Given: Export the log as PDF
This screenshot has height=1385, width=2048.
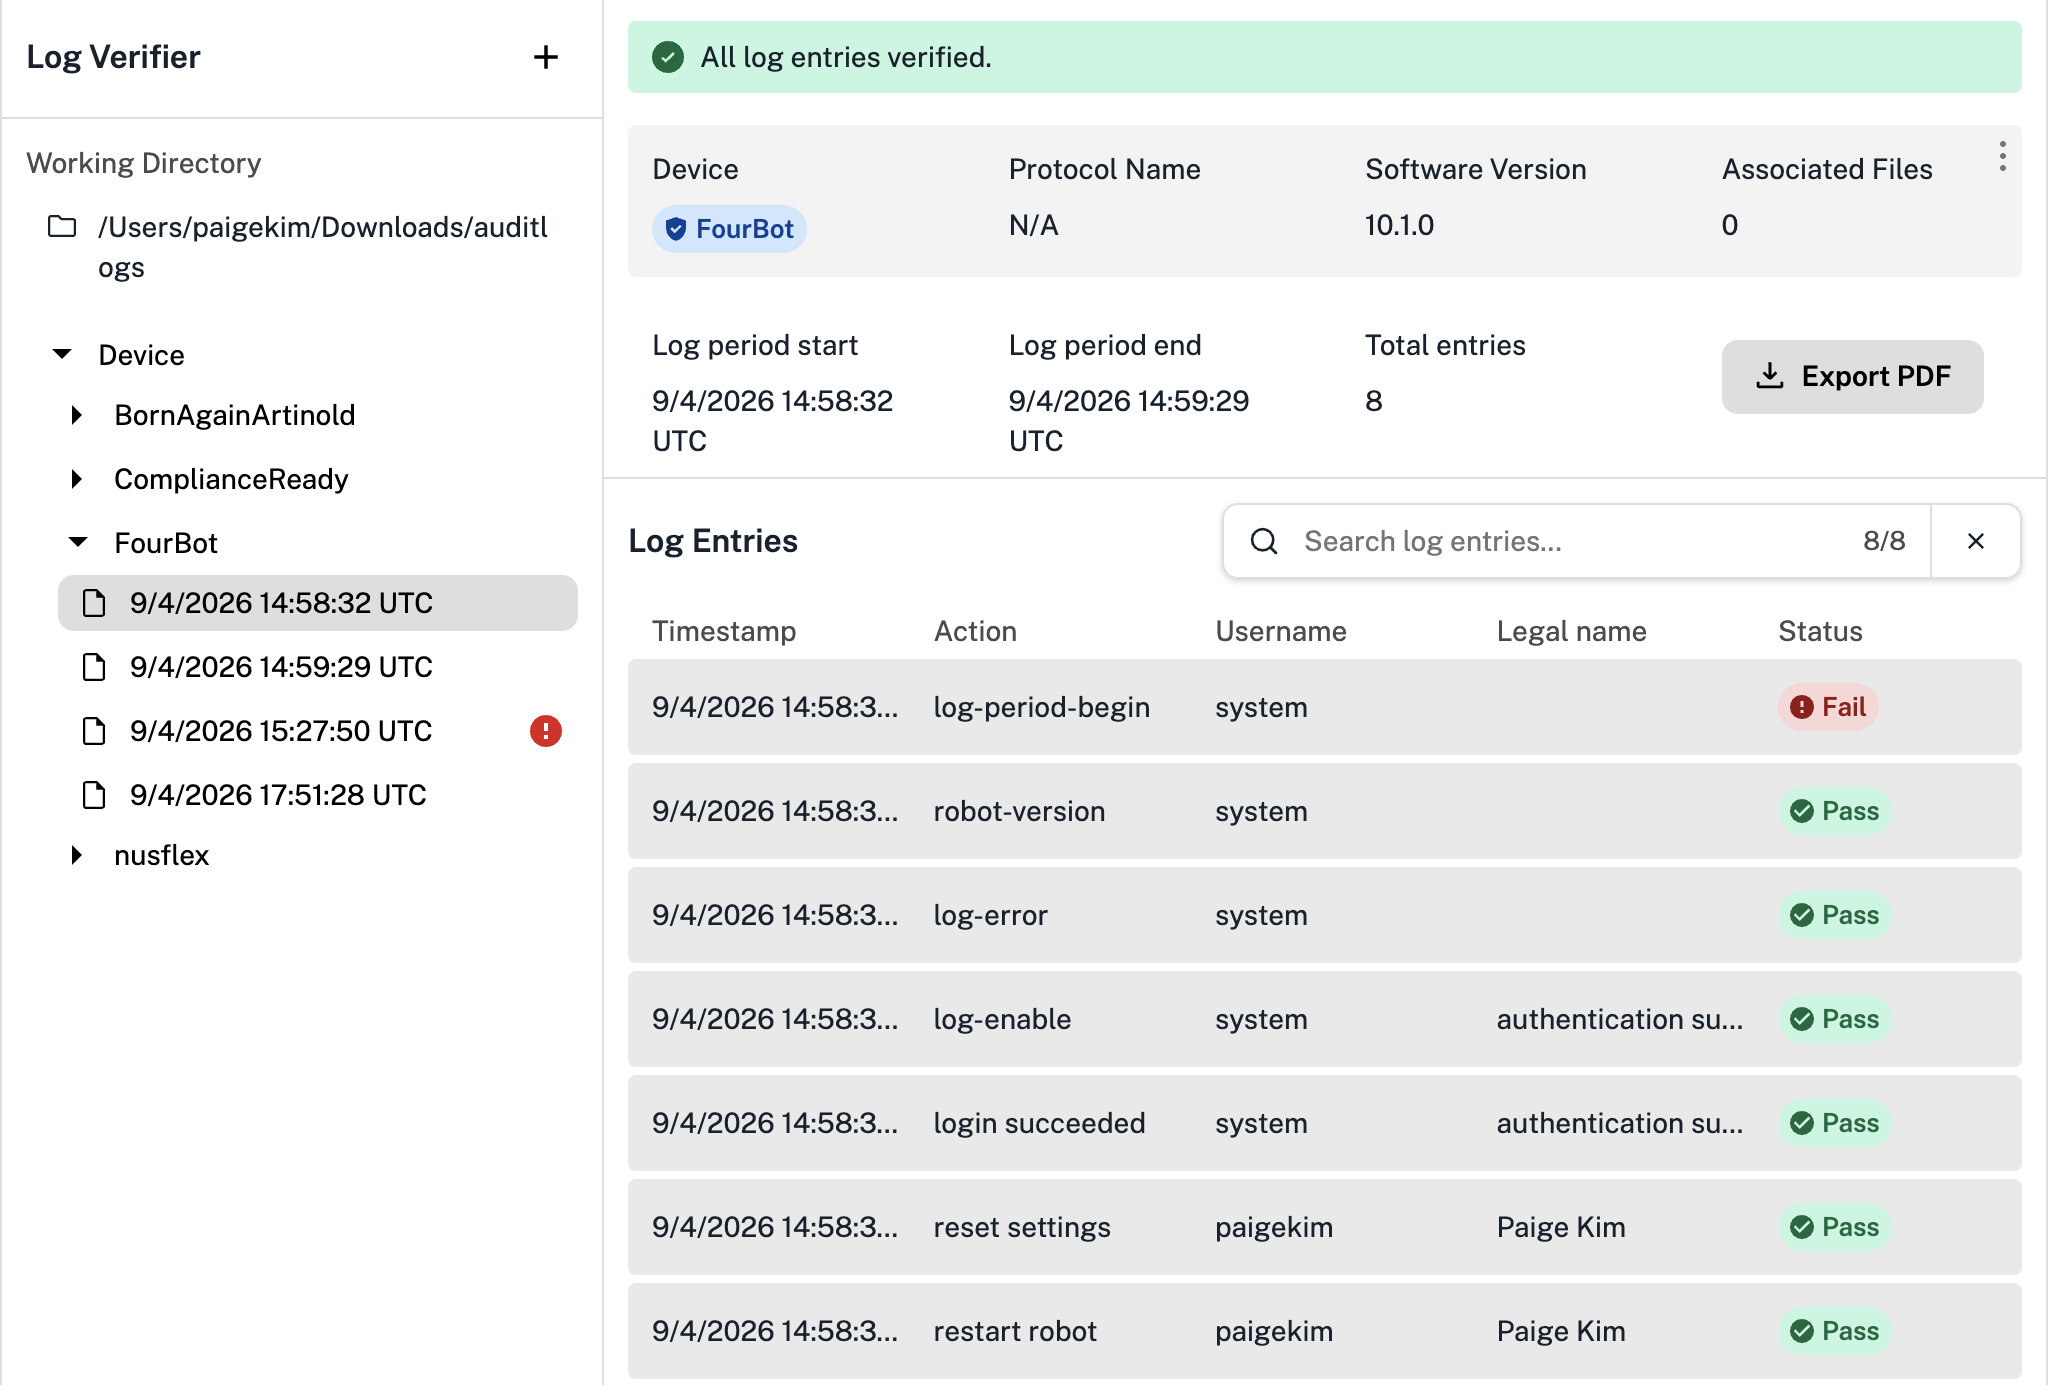Looking at the screenshot, I should 1852,376.
